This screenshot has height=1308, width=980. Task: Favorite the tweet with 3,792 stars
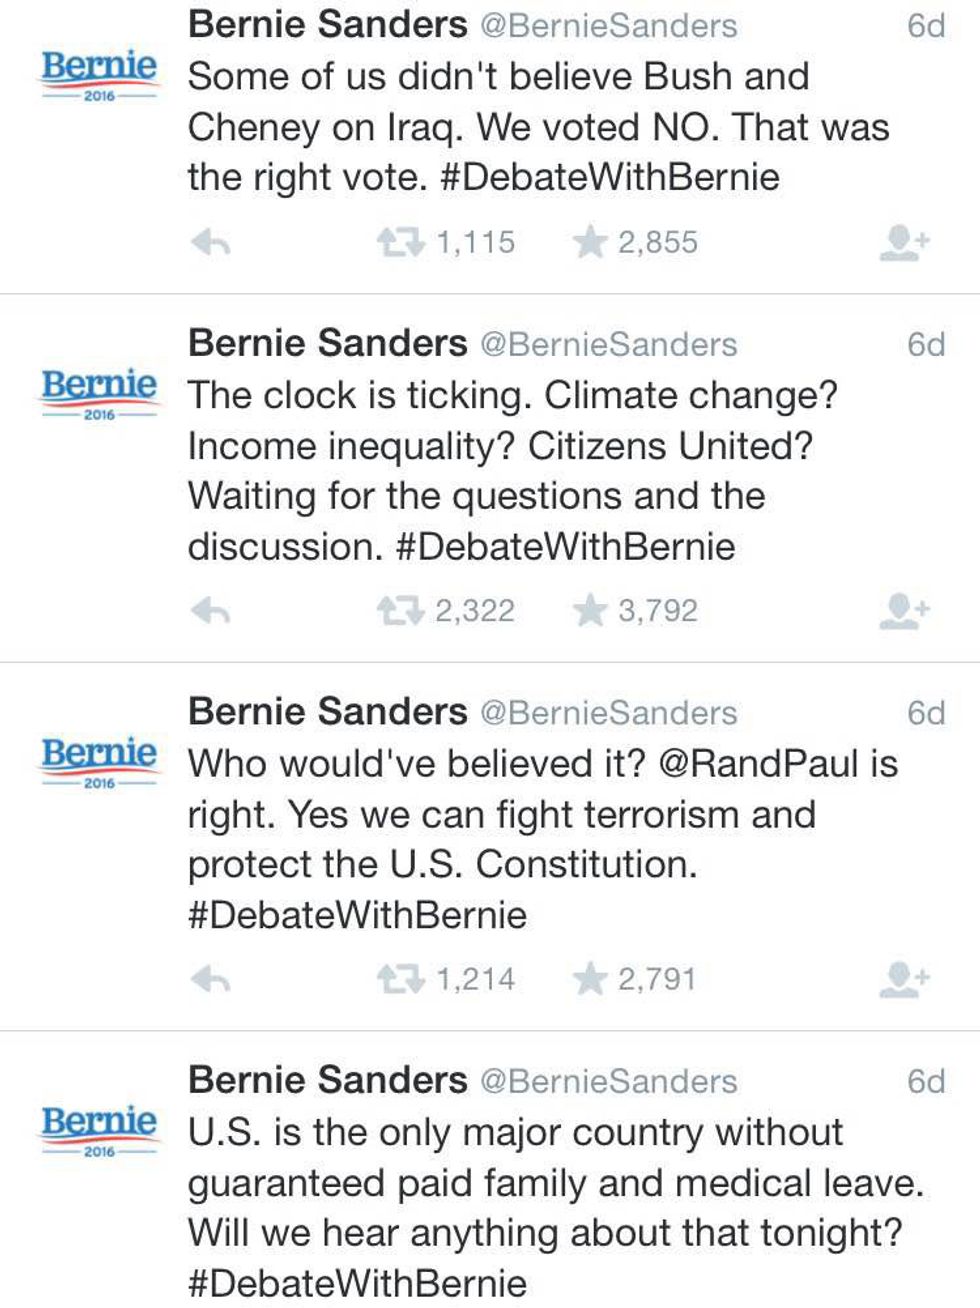point(591,611)
